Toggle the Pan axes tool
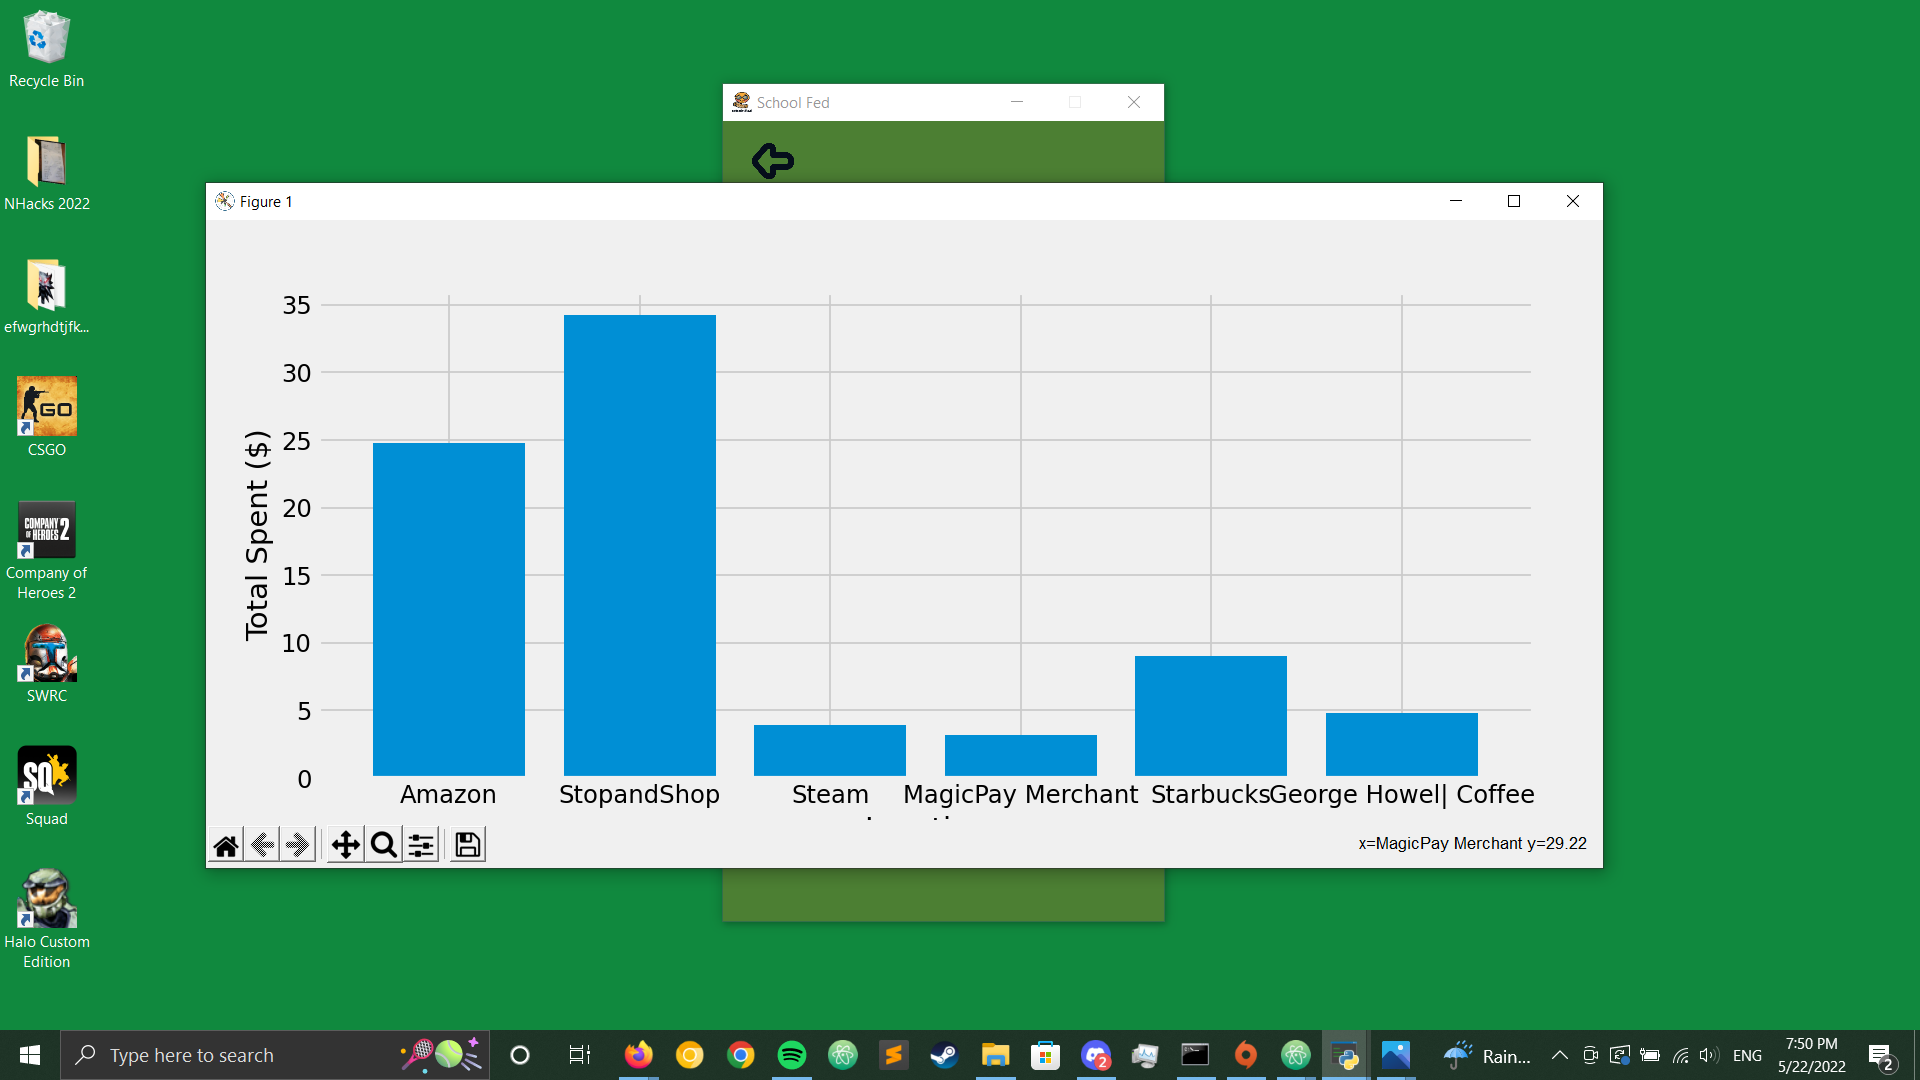Viewport: 1920px width, 1080px height. pyautogui.click(x=346, y=845)
